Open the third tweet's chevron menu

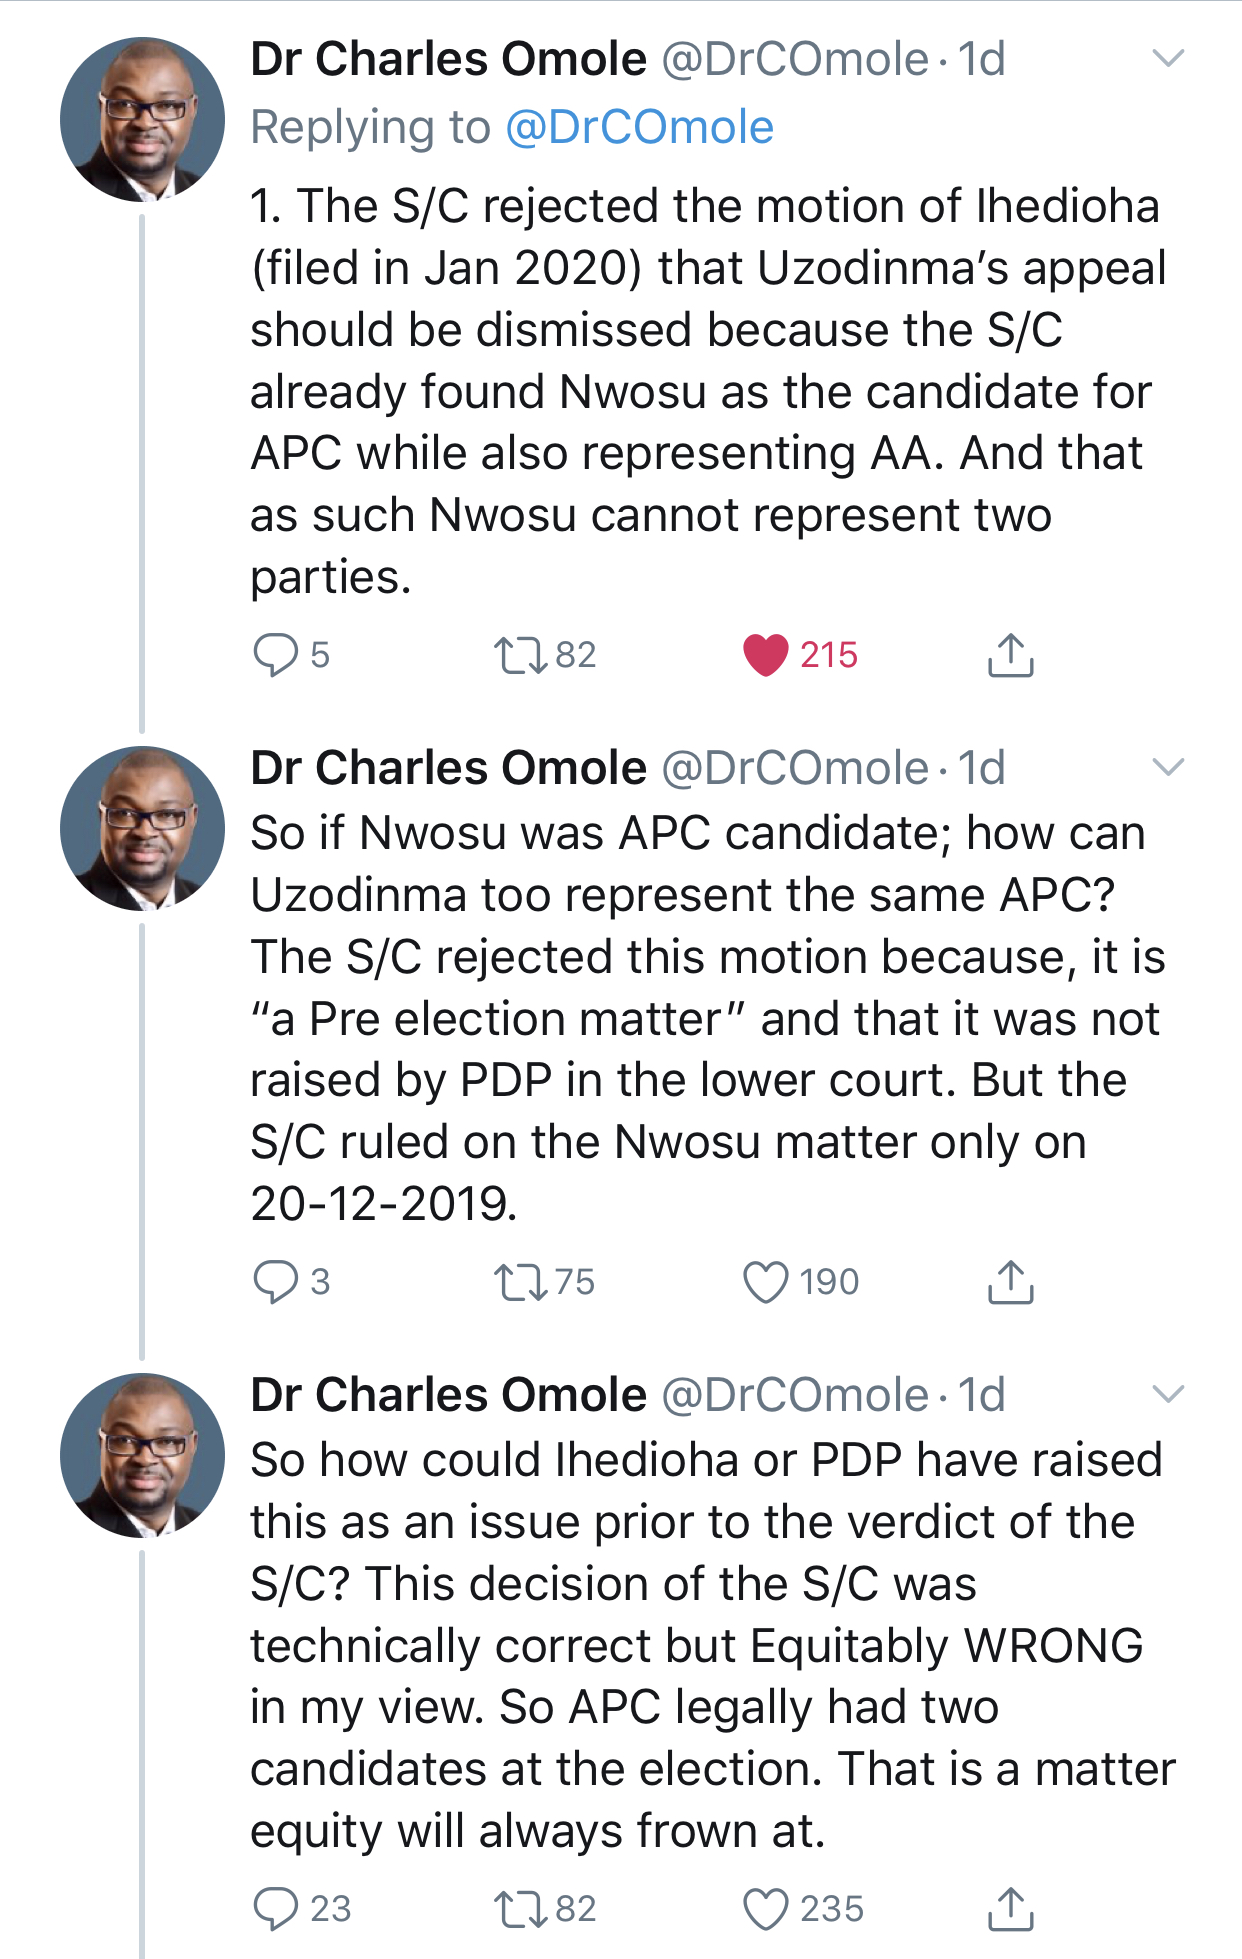pos(1168,1393)
